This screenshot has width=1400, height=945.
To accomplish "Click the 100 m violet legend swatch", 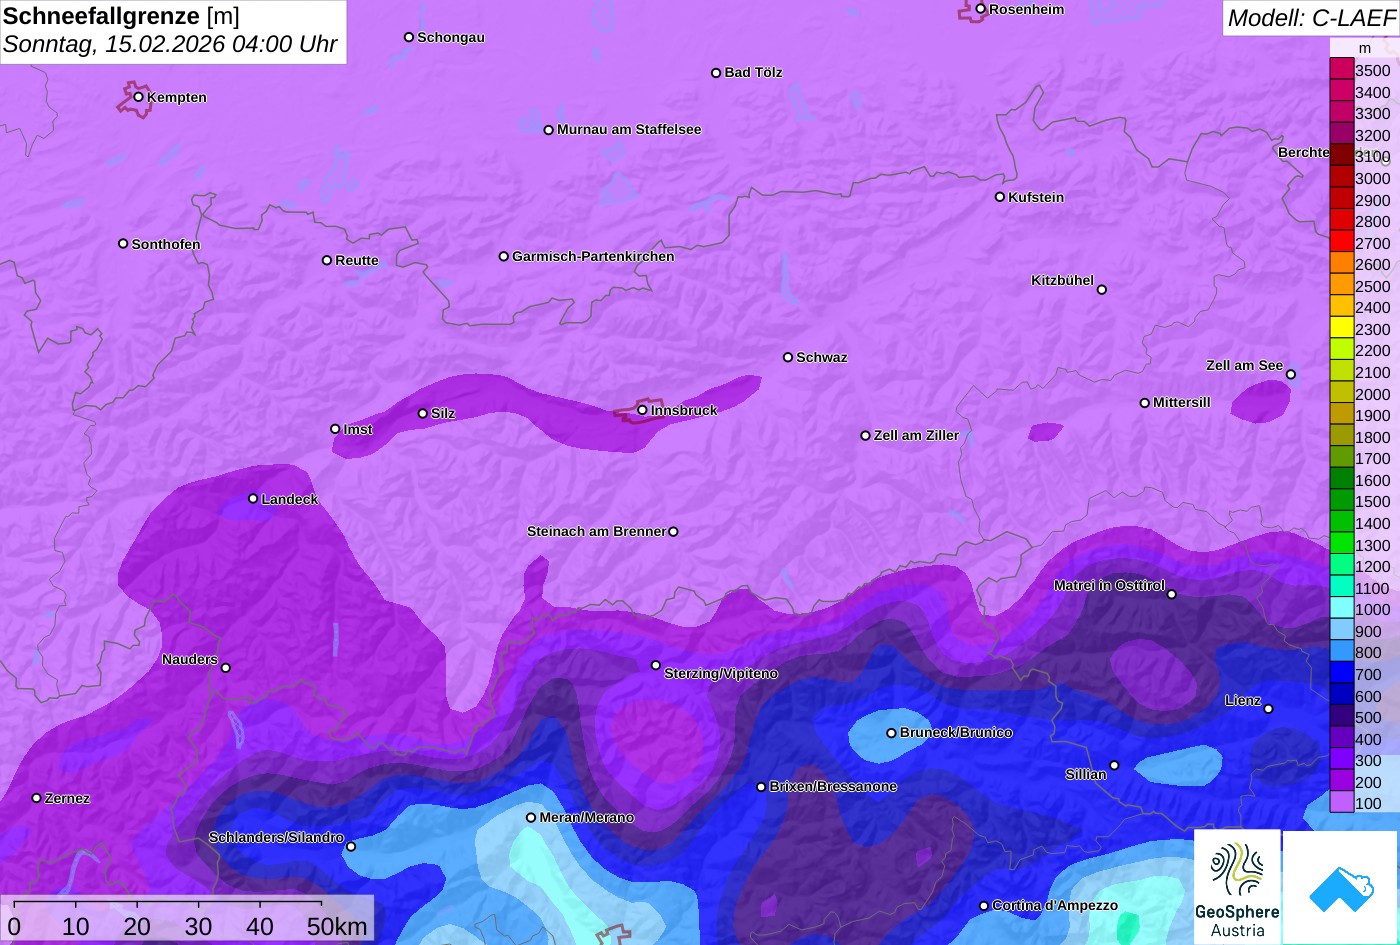I will click(1341, 803).
